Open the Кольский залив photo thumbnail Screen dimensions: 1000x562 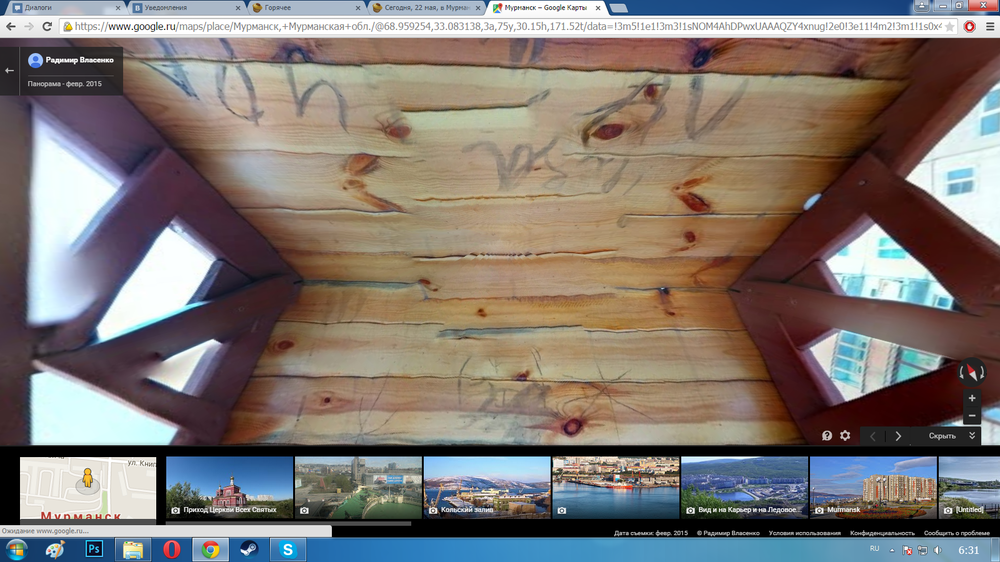pos(487,487)
